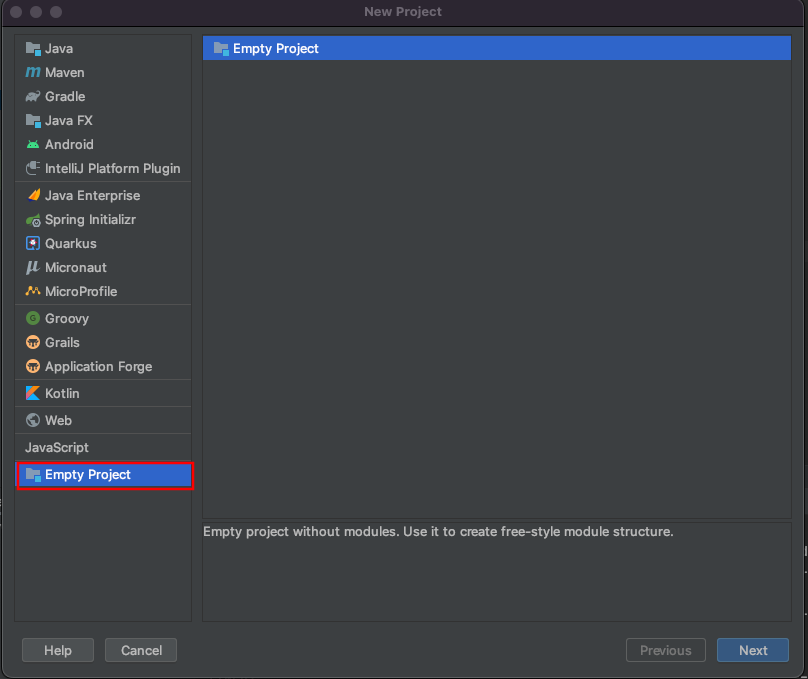
Task: Click the Java FX folder icon
Action: point(33,121)
